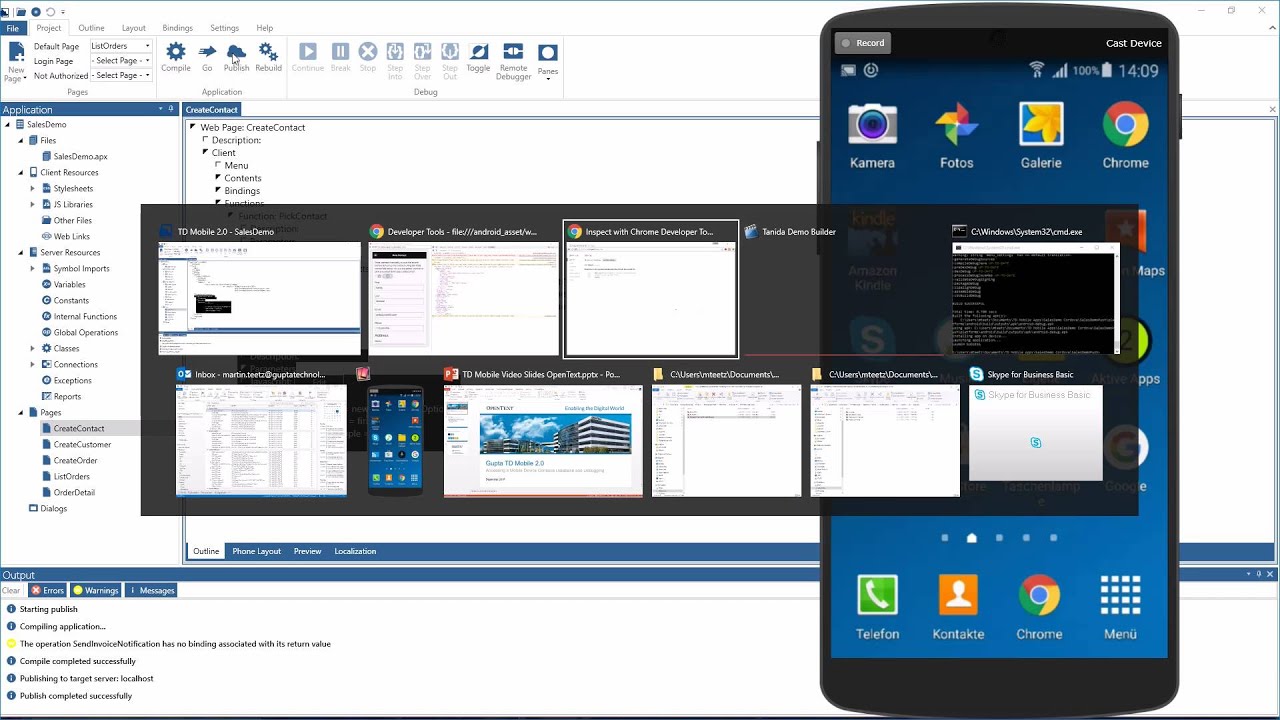This screenshot has width=1280, height=720.
Task: Expand the Stylesheets node
Action: 32,188
